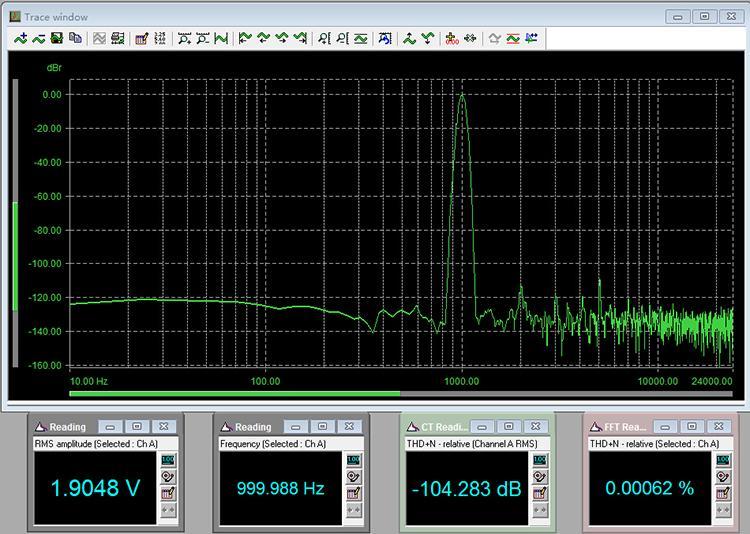750x534 pixels.
Task: Click the 999.988 Hz frequency readout
Action: click(x=280, y=489)
